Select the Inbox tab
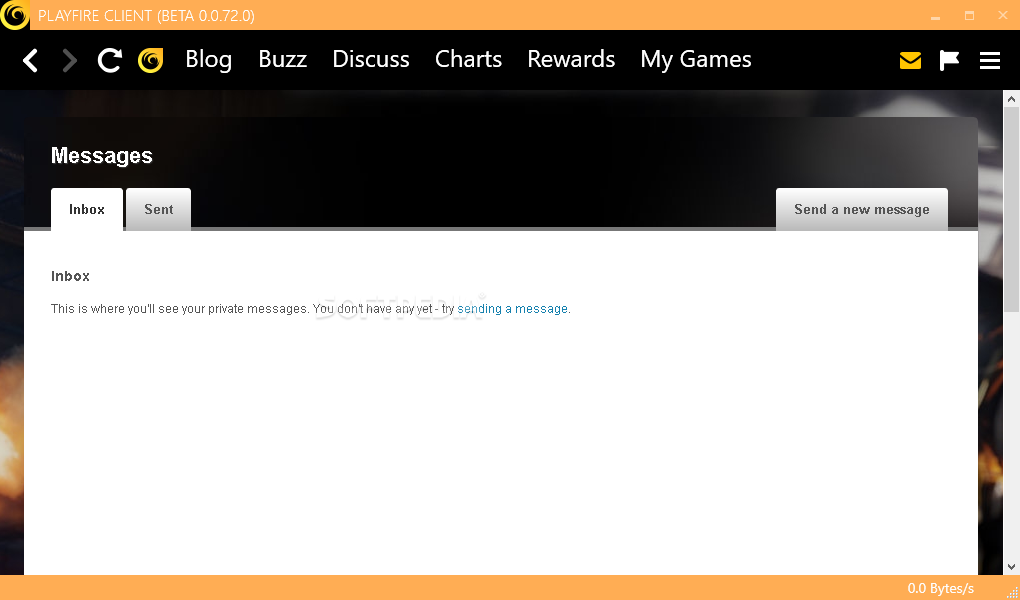Image resolution: width=1020 pixels, height=600 pixels. pos(87,210)
